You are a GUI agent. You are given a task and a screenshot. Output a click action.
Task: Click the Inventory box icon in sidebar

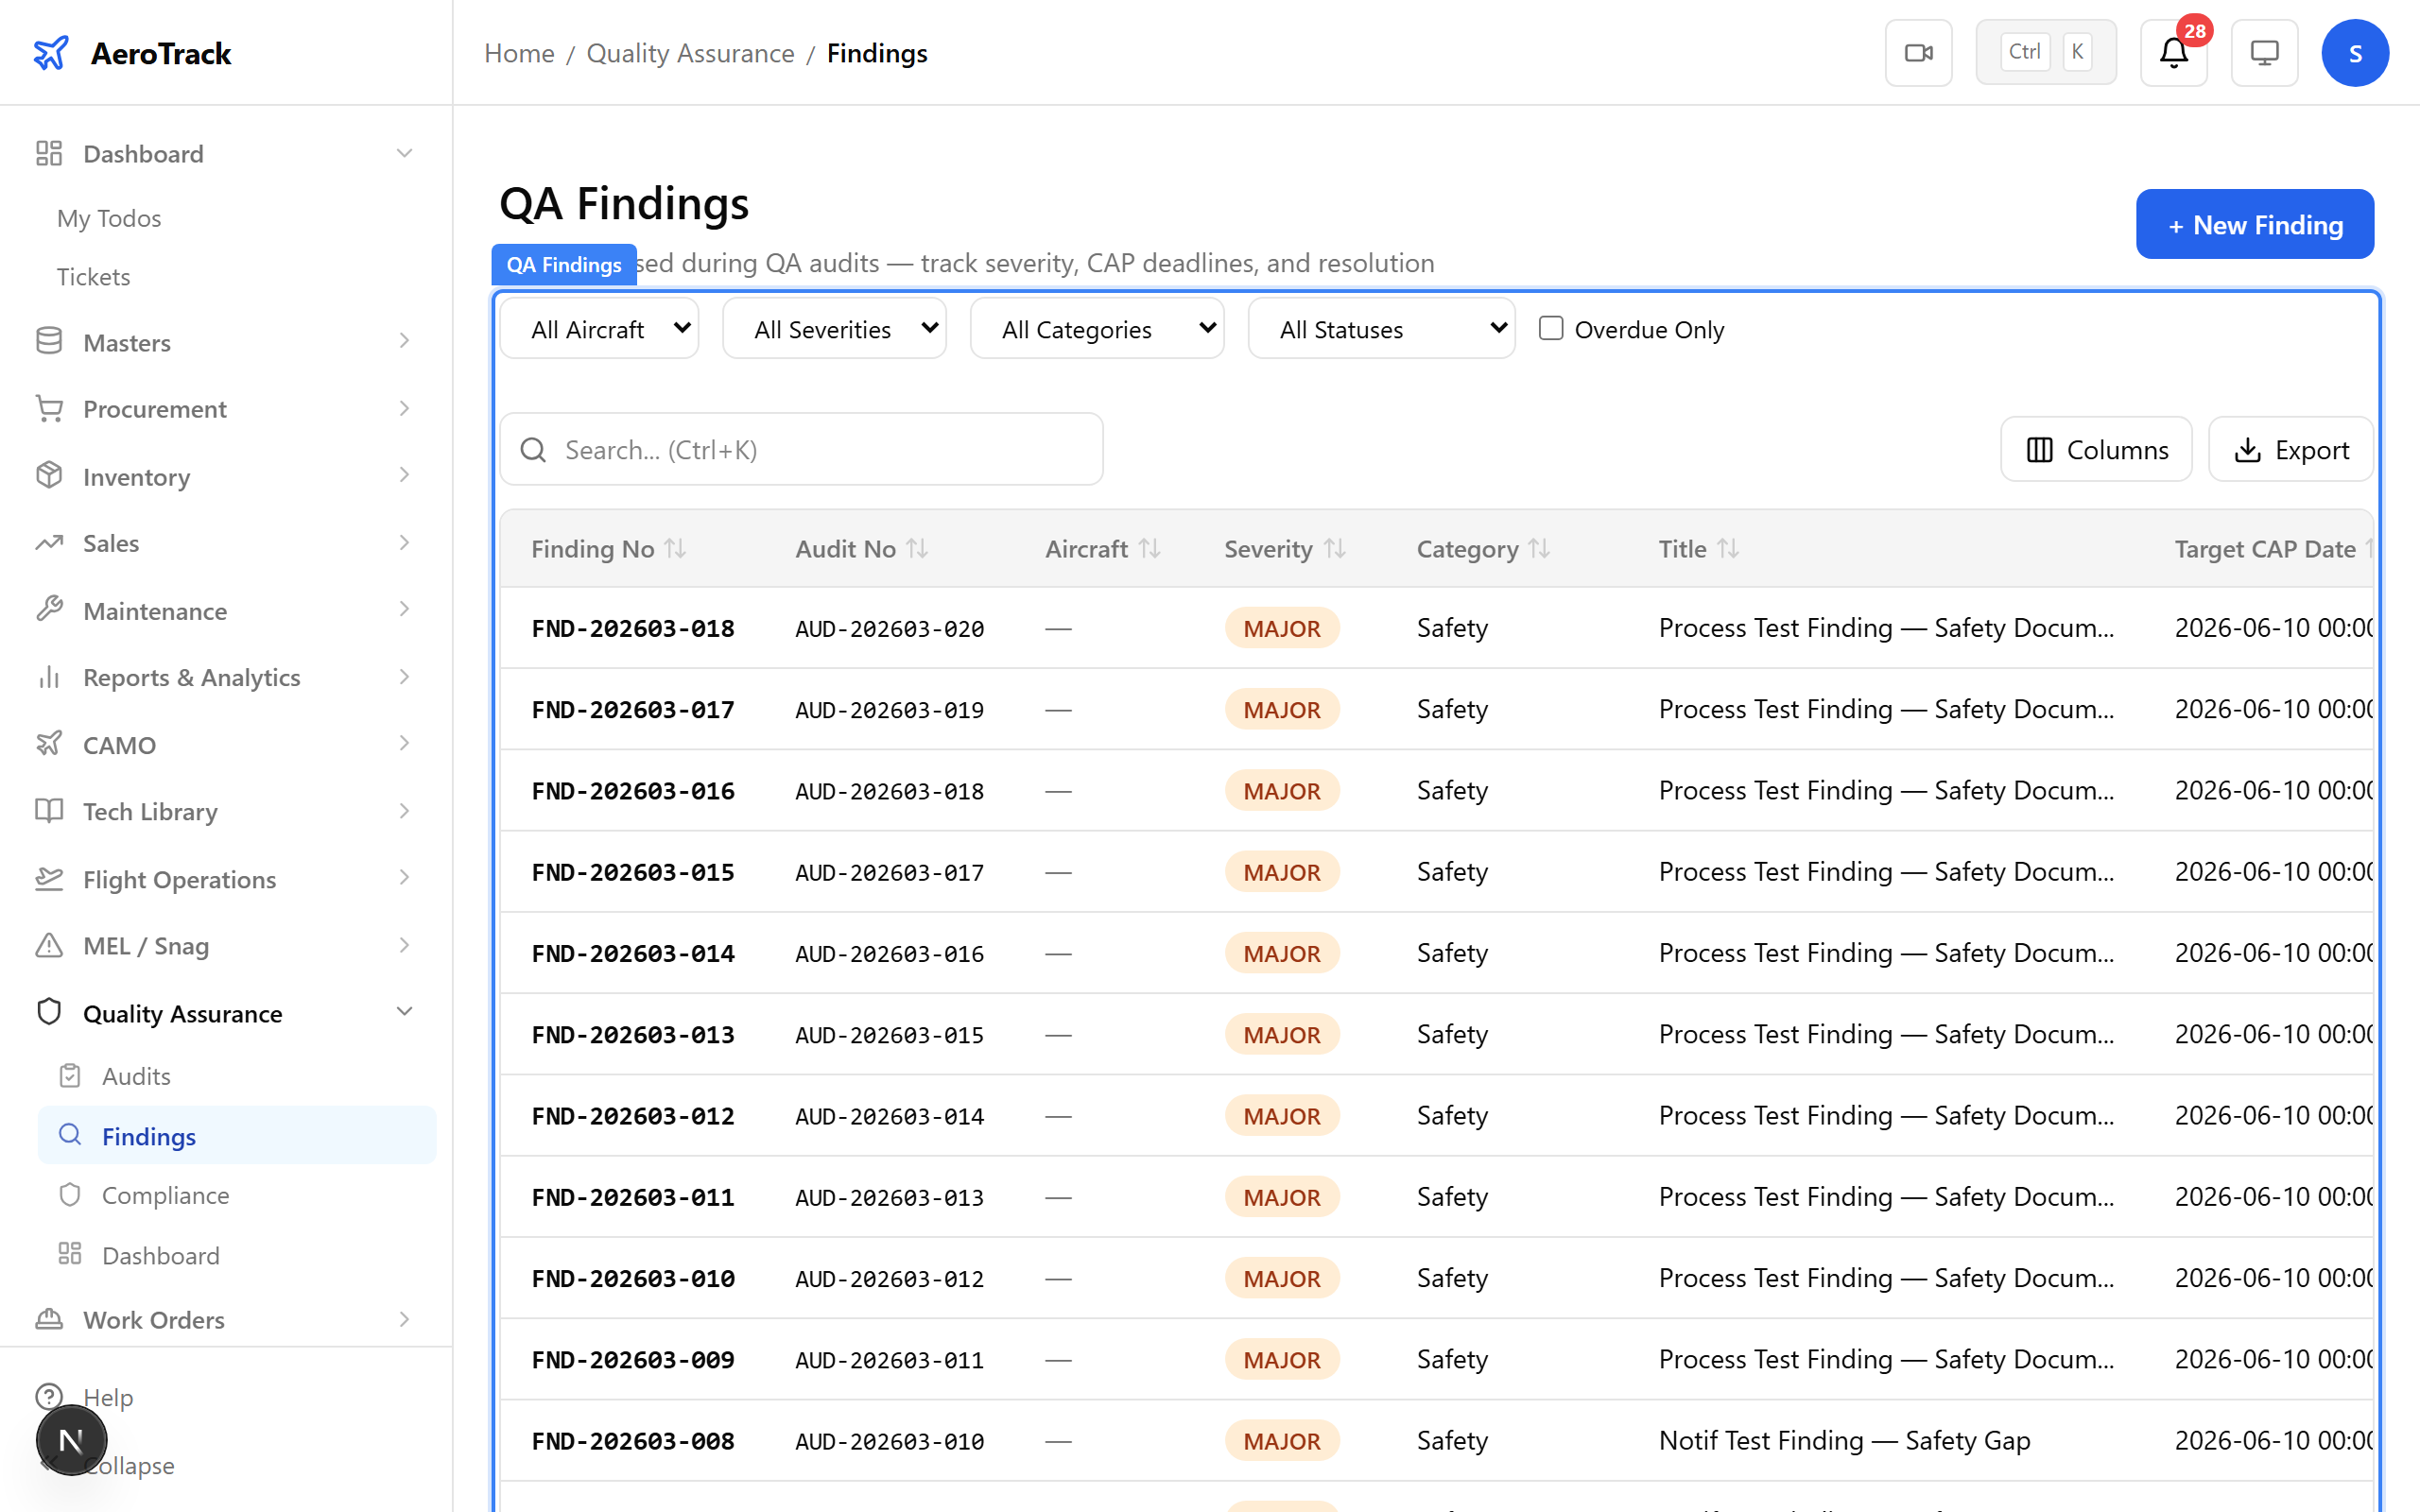[49, 476]
